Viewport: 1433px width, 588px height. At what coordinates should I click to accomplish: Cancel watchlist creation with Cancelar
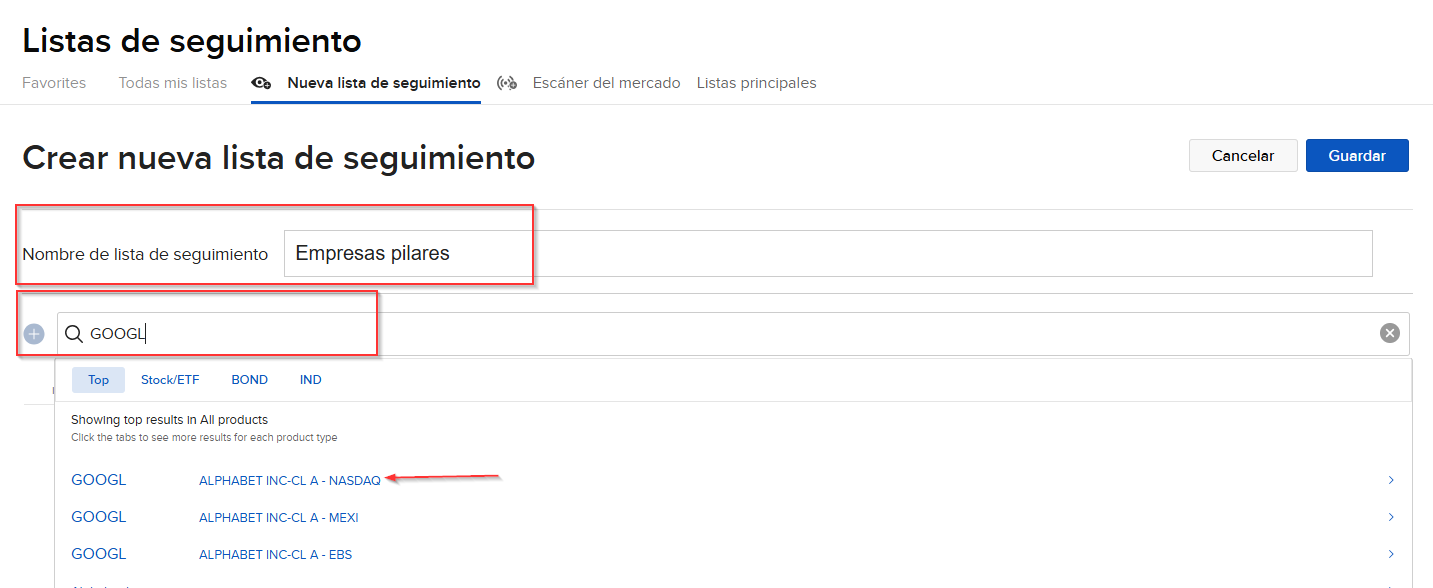click(1243, 155)
